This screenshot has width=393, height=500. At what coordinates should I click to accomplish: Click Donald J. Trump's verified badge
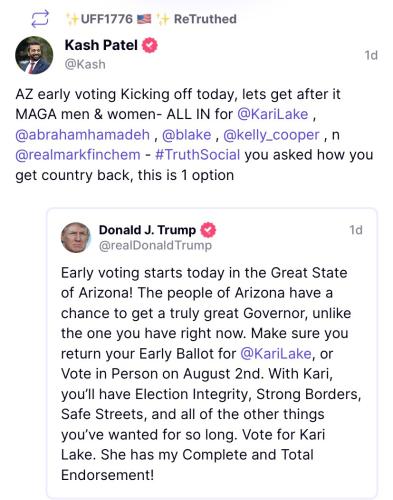208,230
